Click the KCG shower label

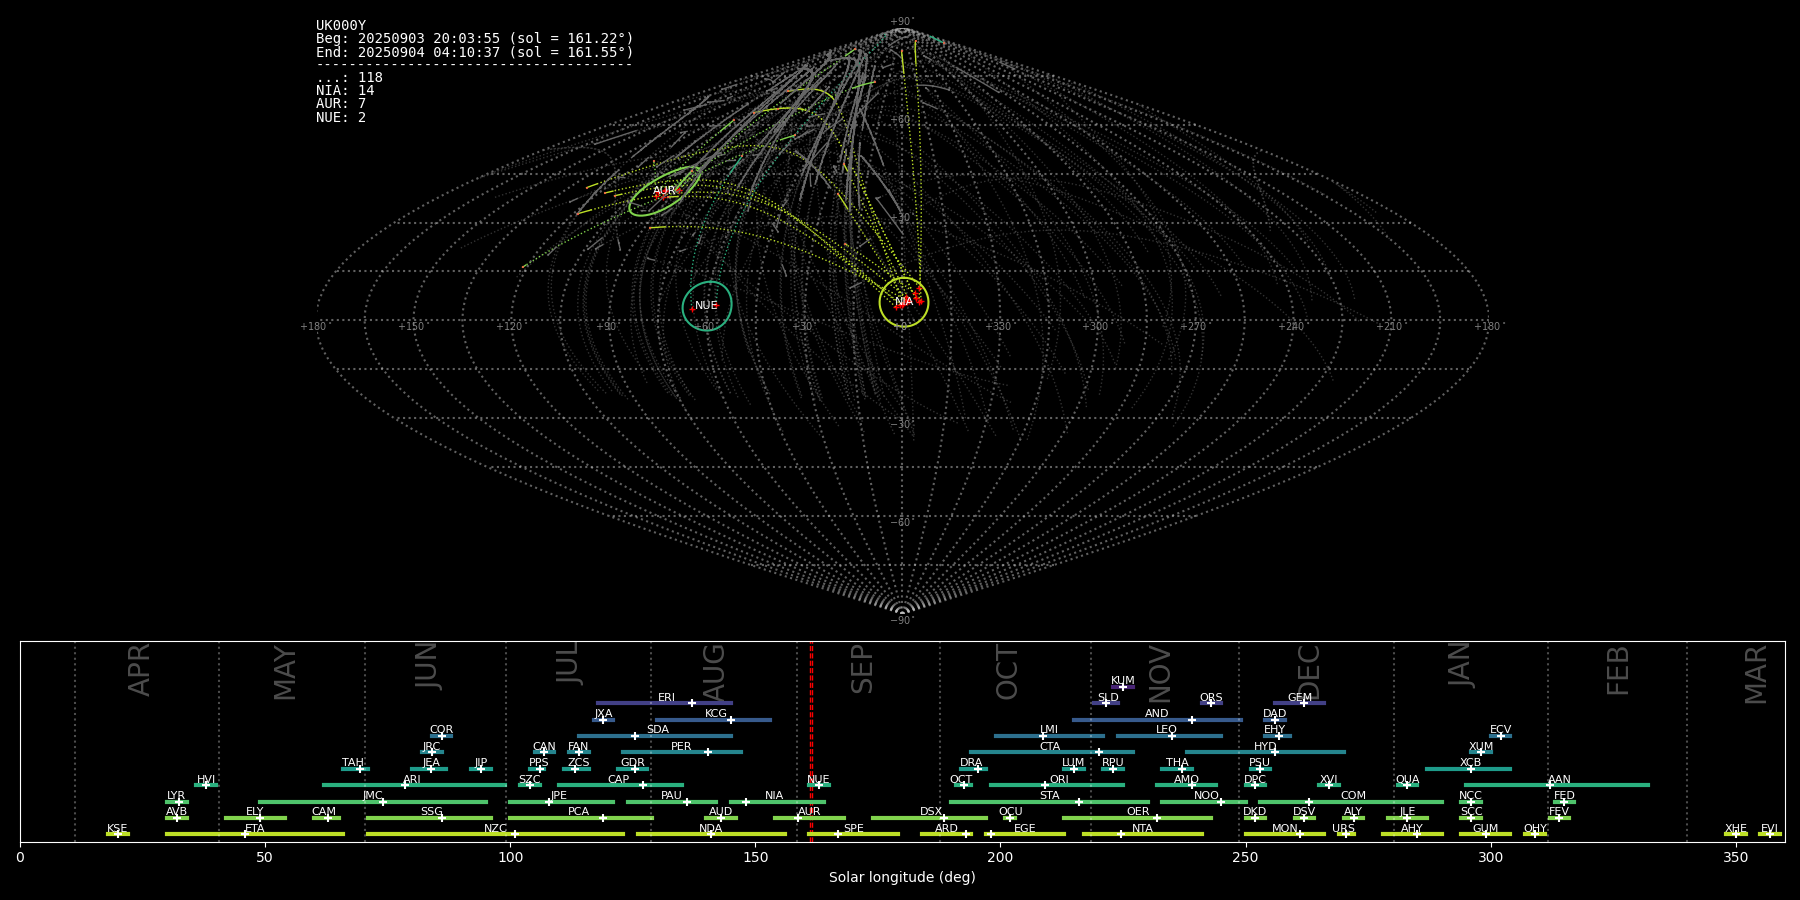pyautogui.click(x=716, y=714)
